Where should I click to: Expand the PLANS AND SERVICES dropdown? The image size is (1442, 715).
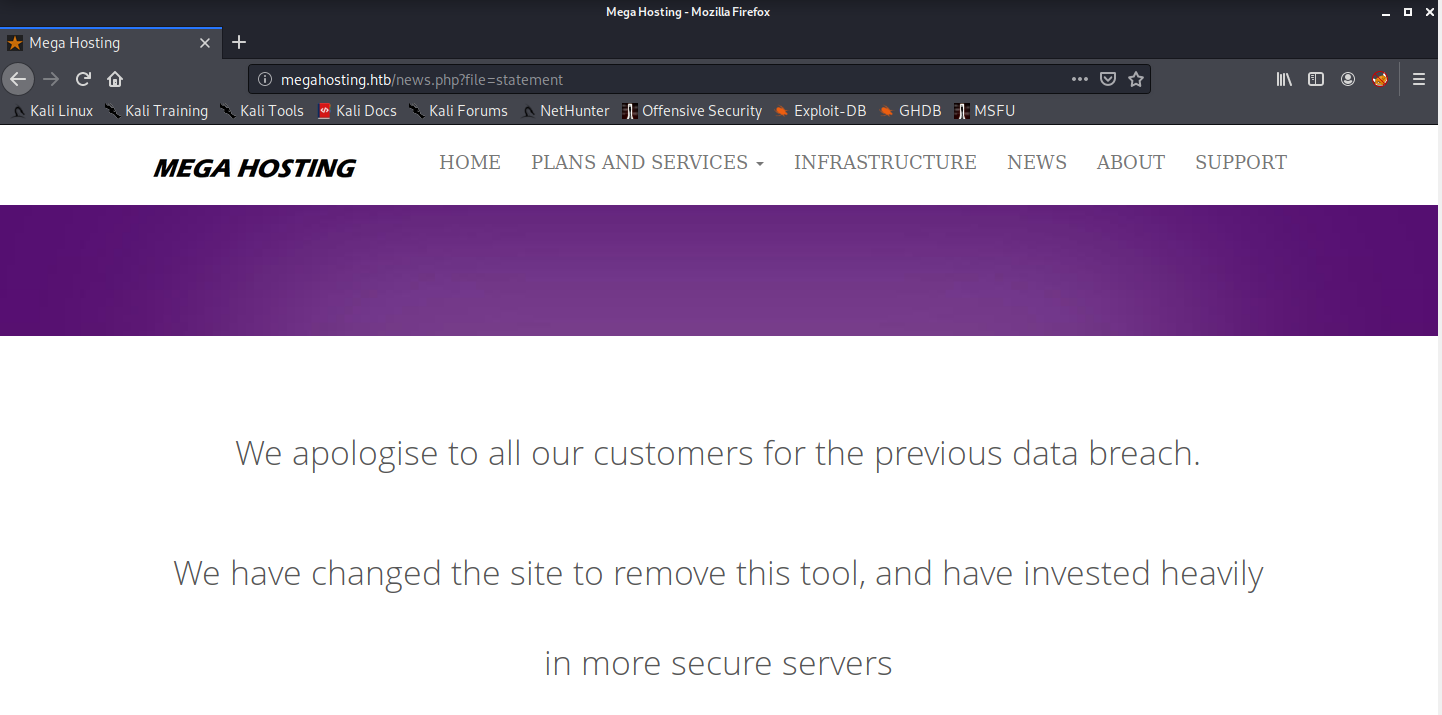647,162
